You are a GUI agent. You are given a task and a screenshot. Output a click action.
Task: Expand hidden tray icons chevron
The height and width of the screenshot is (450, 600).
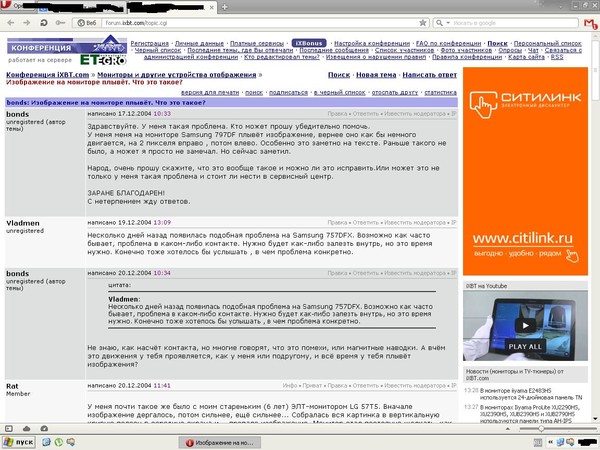coord(550,443)
